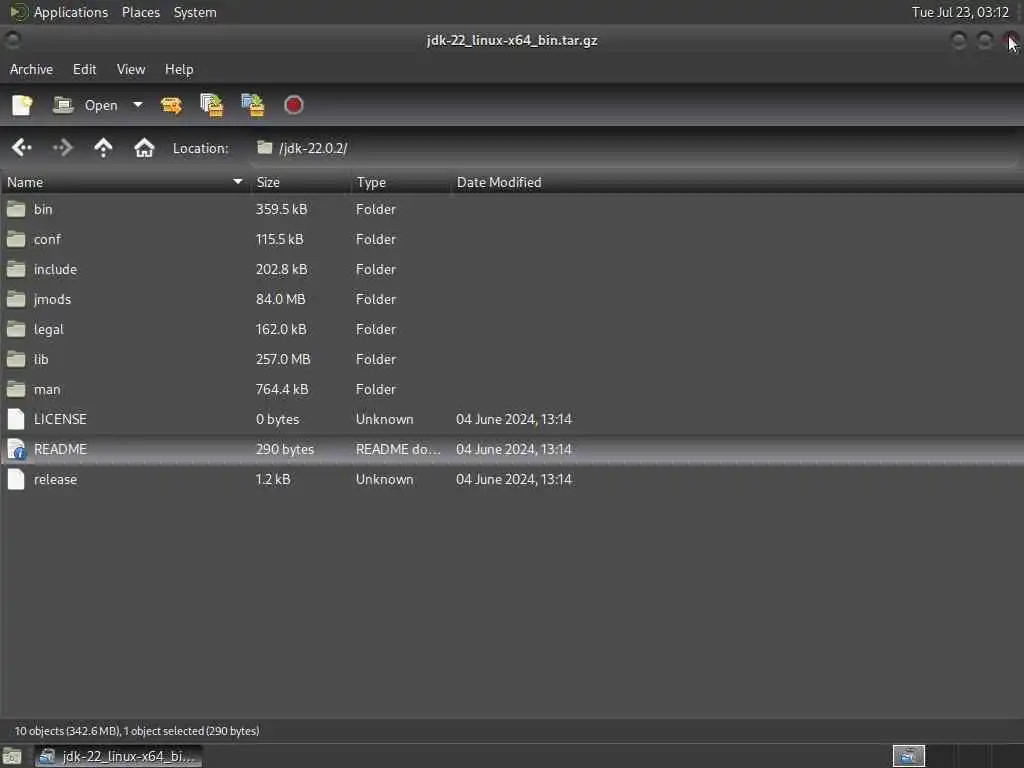Open the Help menu
This screenshot has height=768, width=1024.
click(179, 69)
